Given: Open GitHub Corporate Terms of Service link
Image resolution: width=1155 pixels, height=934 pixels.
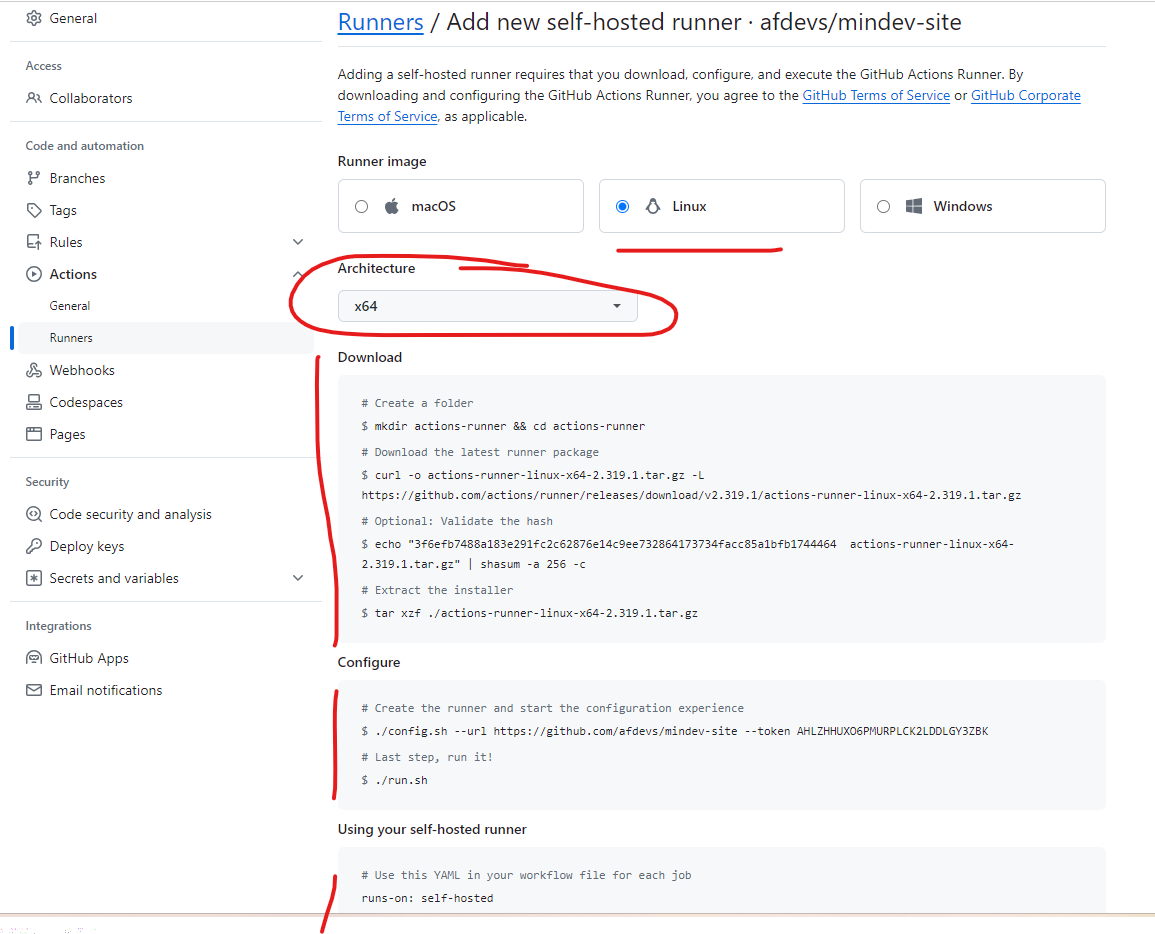Looking at the screenshot, I should pos(1025,95).
